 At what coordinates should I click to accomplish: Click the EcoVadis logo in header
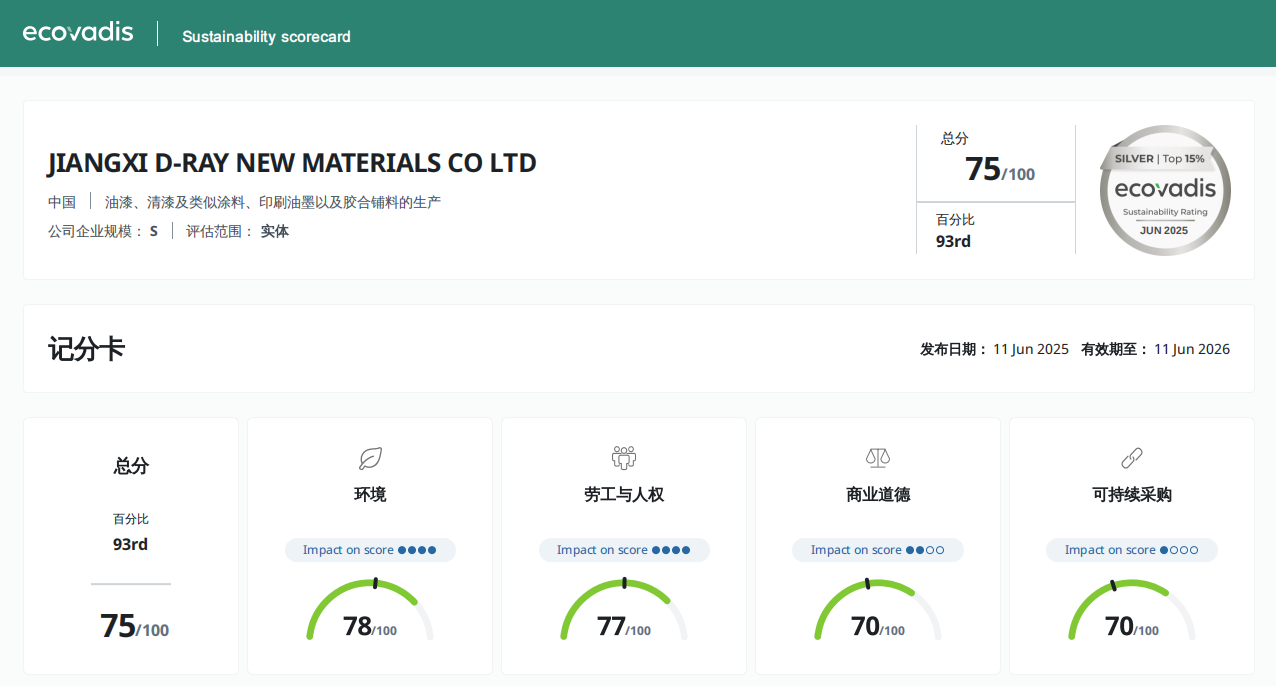click(78, 32)
